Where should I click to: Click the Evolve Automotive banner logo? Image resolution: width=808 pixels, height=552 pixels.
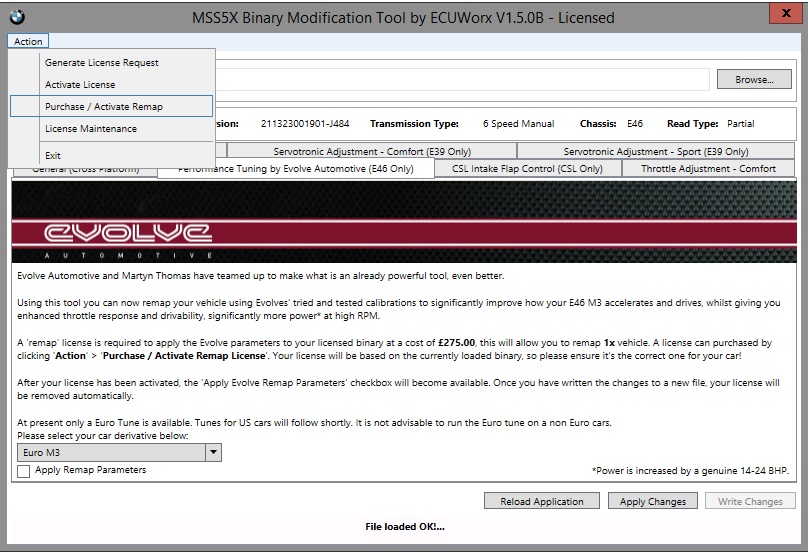click(x=128, y=240)
